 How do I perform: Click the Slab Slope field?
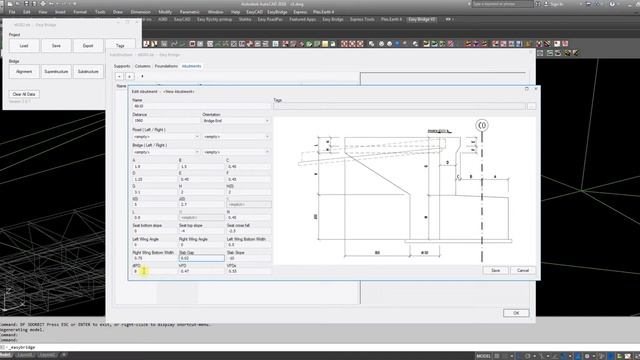[x=249, y=258]
